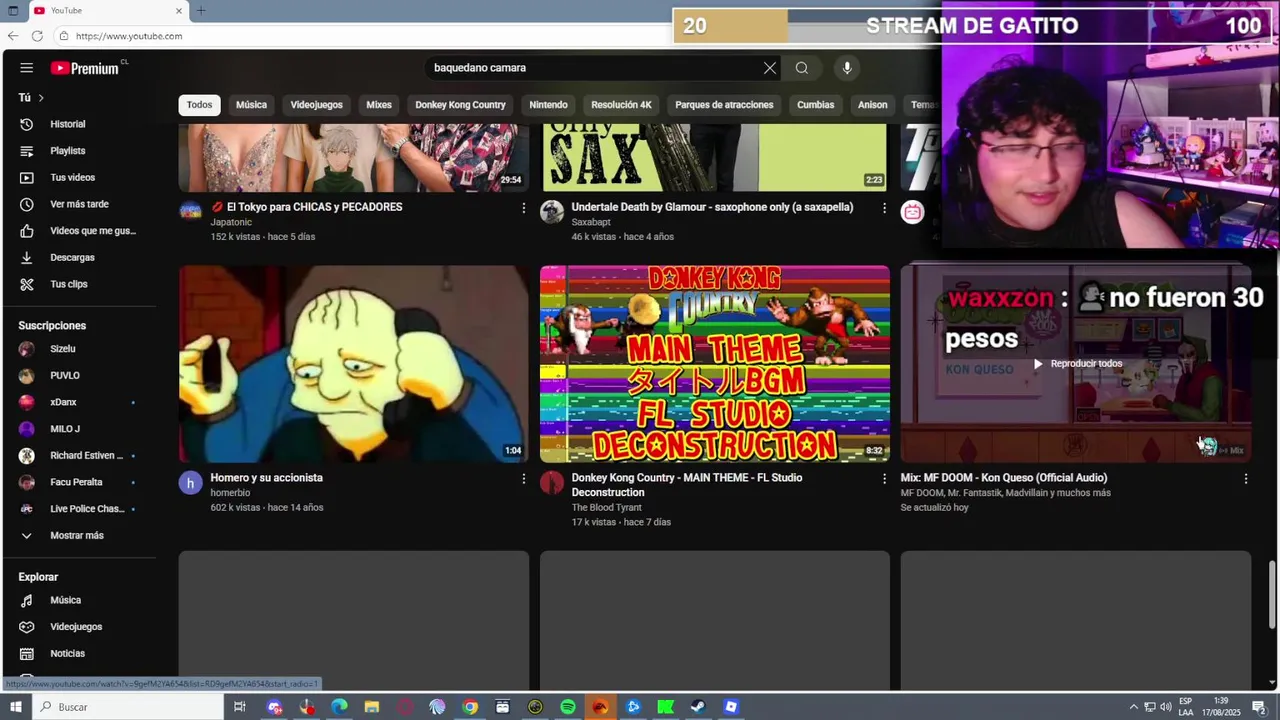Select the Anison filter chip

(872, 105)
